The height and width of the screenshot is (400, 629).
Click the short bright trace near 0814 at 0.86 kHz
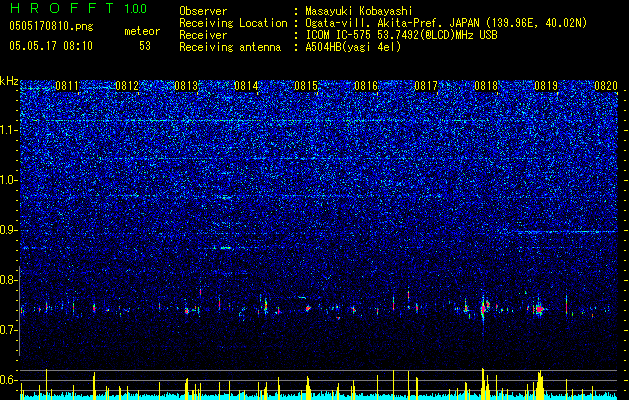223,248
